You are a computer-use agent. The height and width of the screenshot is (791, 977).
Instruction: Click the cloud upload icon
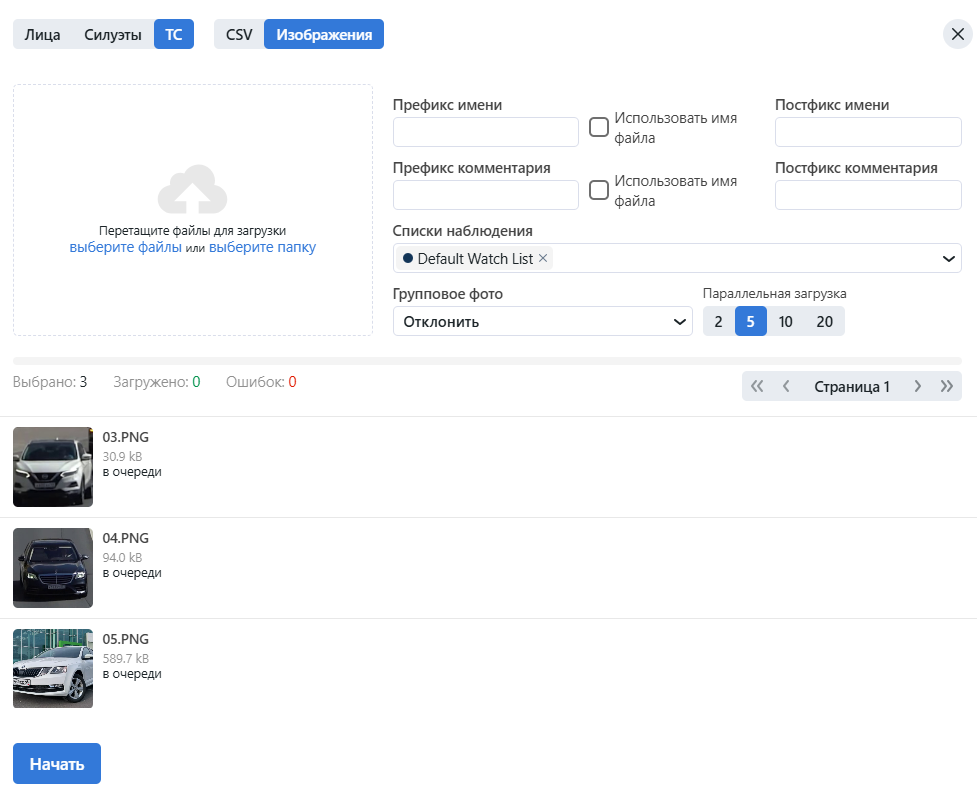point(192,190)
